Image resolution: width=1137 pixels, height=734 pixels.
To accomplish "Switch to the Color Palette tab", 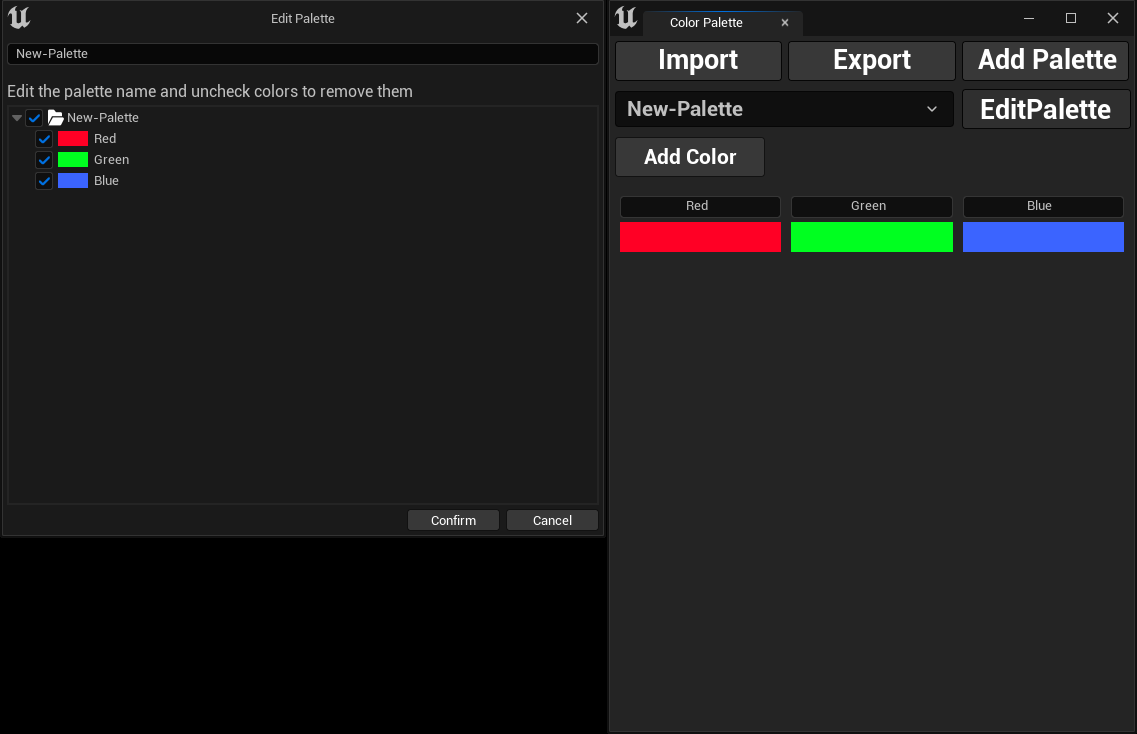I will pos(706,23).
